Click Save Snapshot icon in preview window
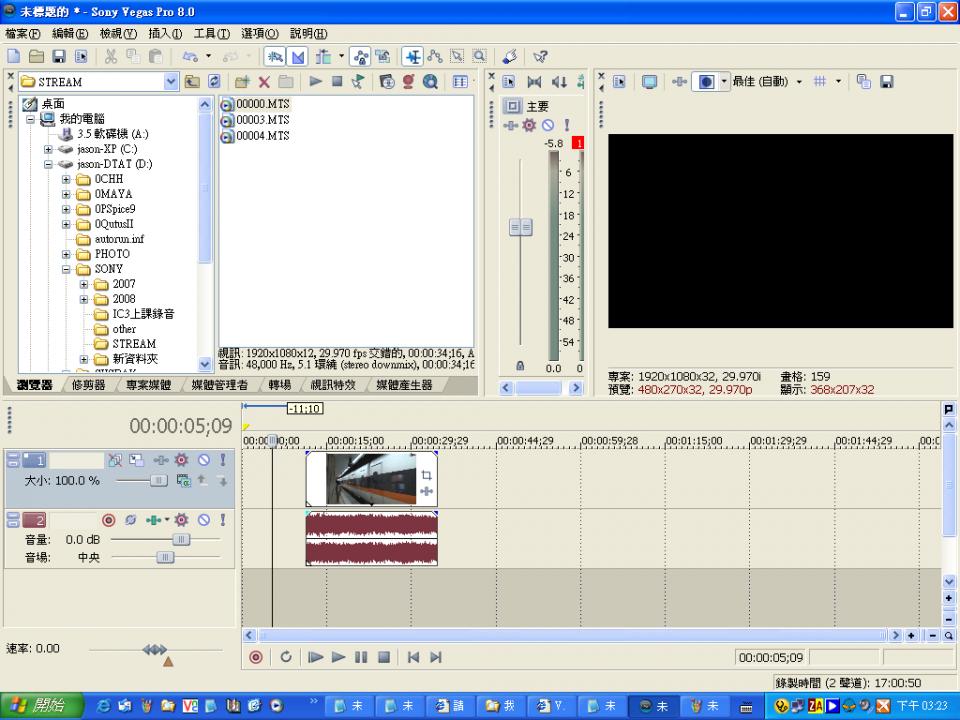 [886, 82]
